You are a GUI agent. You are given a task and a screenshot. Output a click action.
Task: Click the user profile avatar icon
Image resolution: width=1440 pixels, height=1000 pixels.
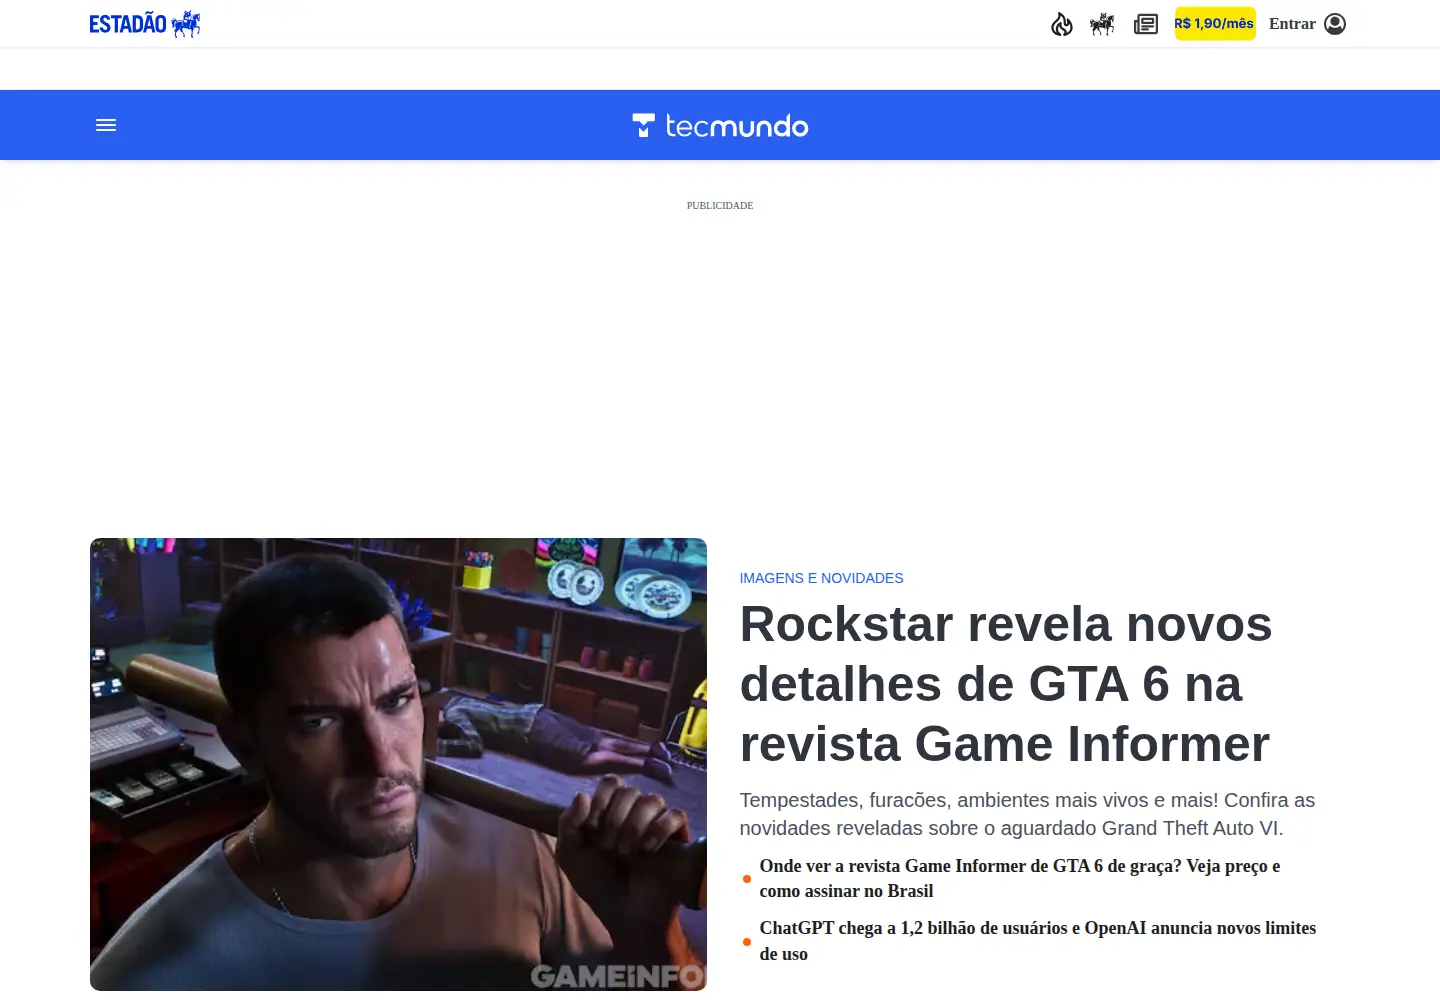coord(1335,24)
